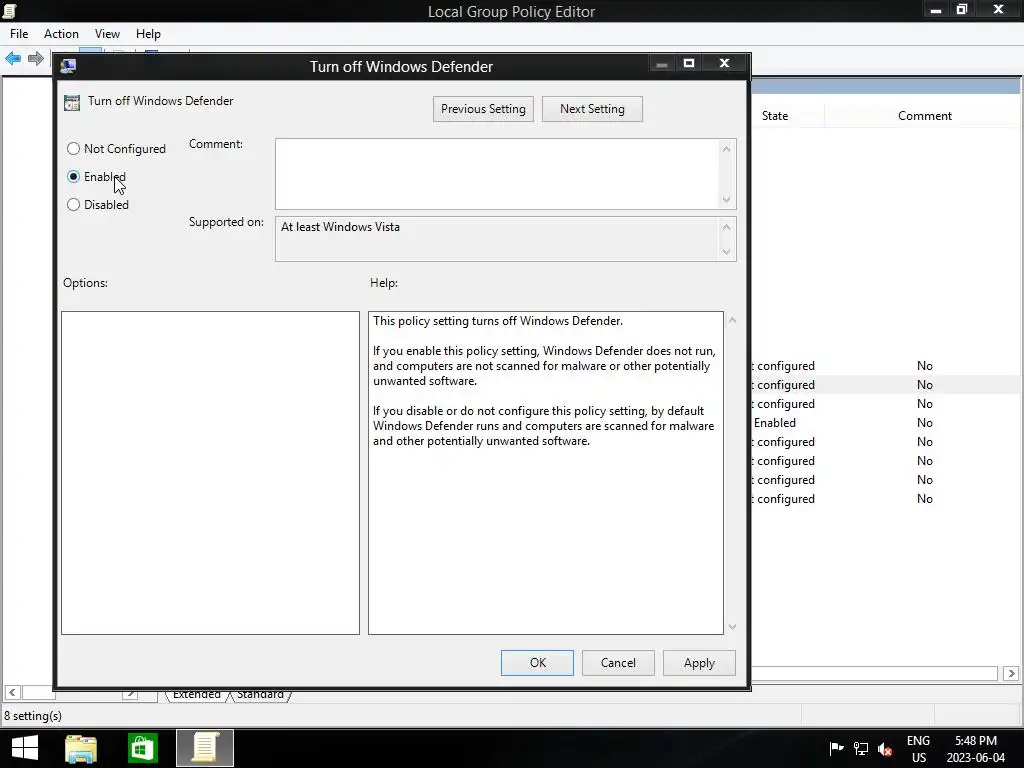Go to Next Setting

(x=592, y=109)
